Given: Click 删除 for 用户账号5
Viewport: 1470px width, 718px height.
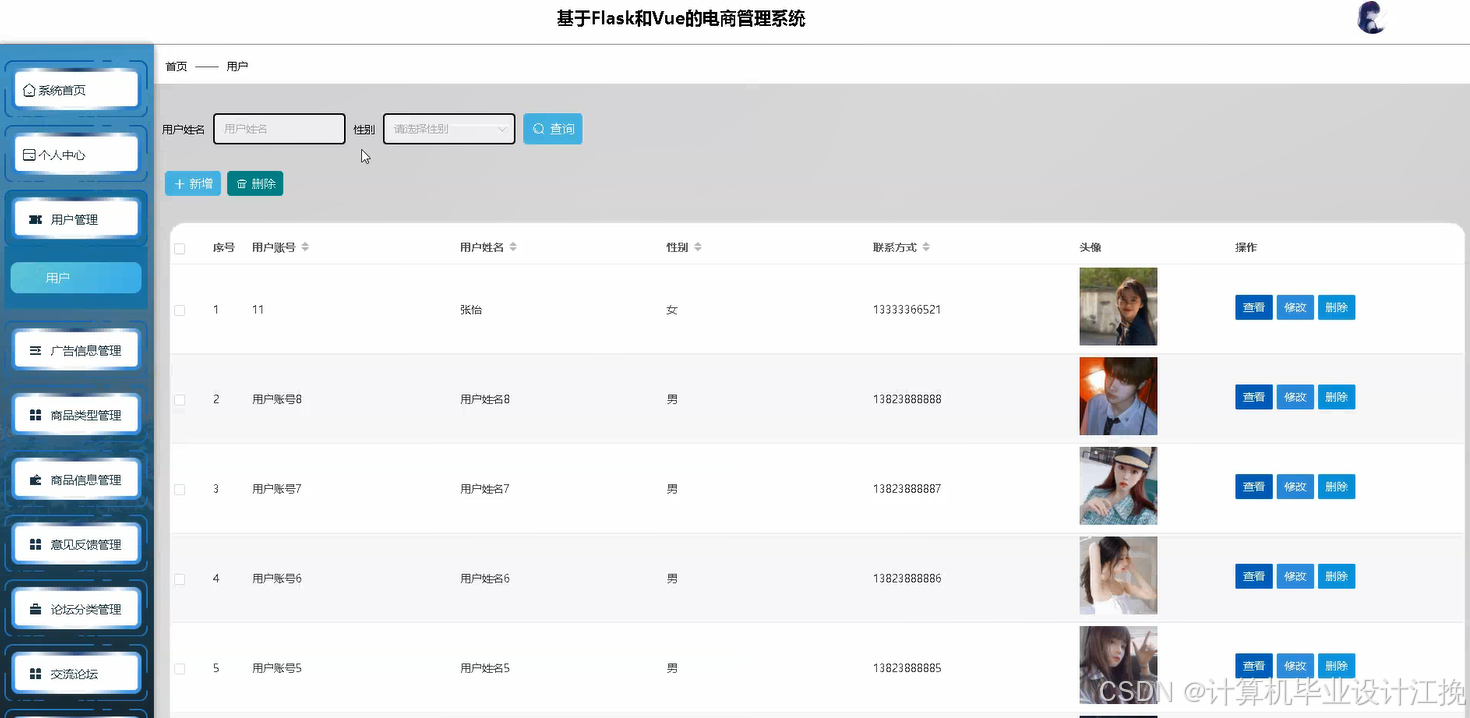Looking at the screenshot, I should [1336, 666].
